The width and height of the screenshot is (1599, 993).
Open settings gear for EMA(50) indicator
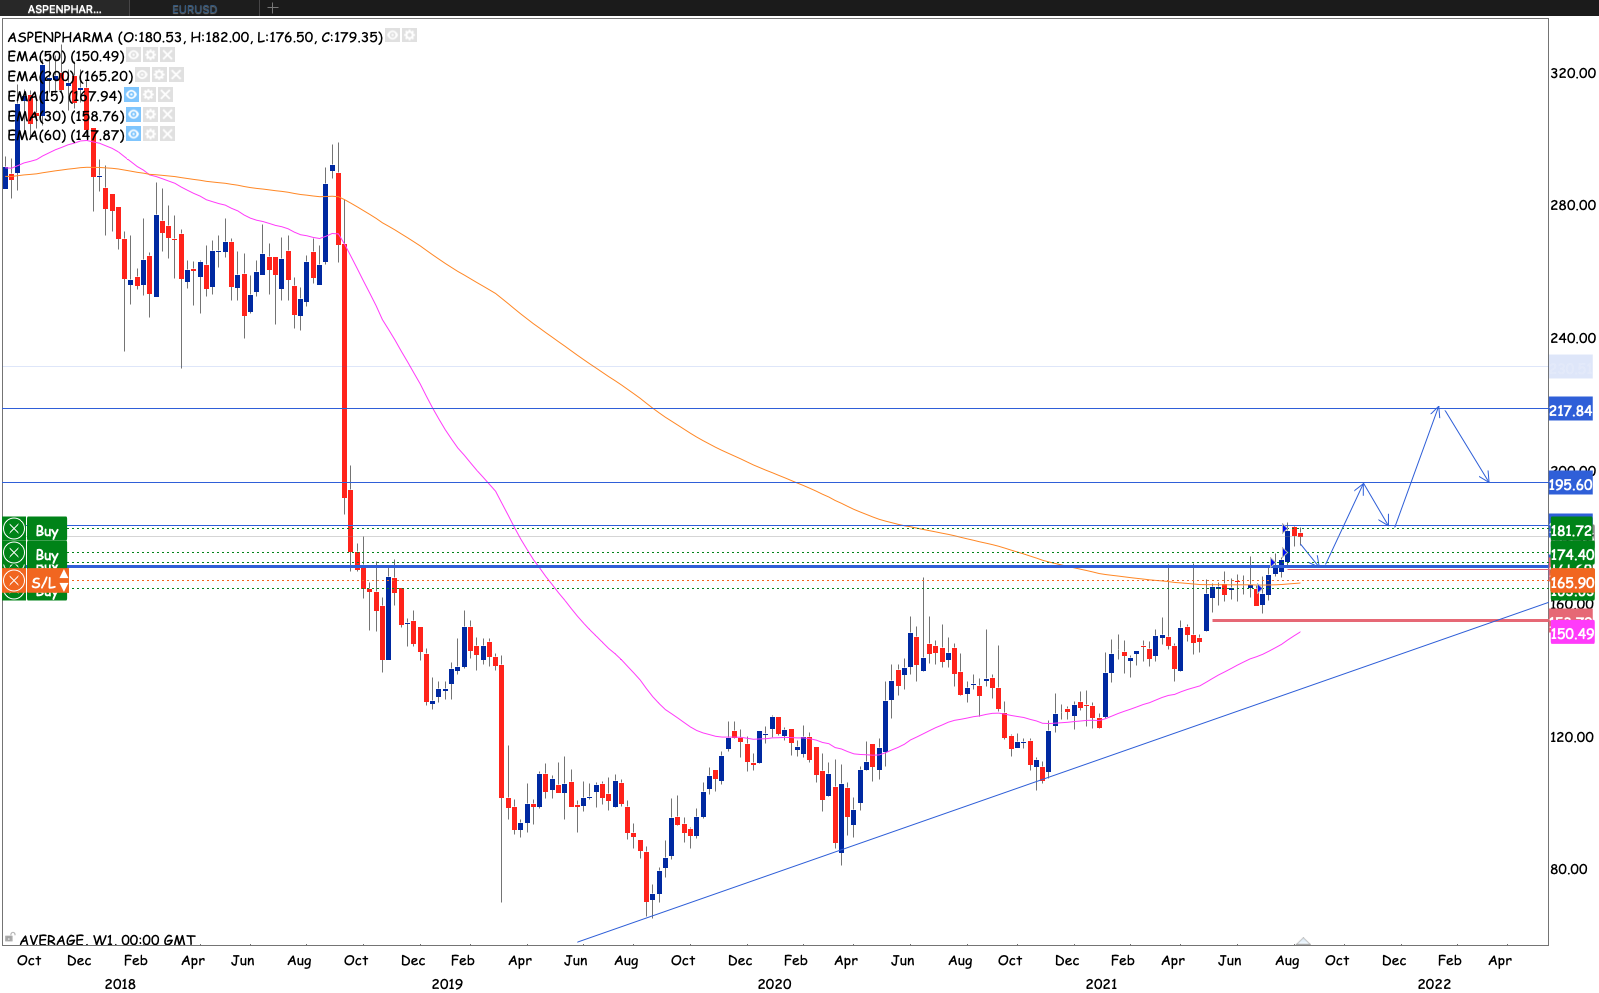[151, 56]
